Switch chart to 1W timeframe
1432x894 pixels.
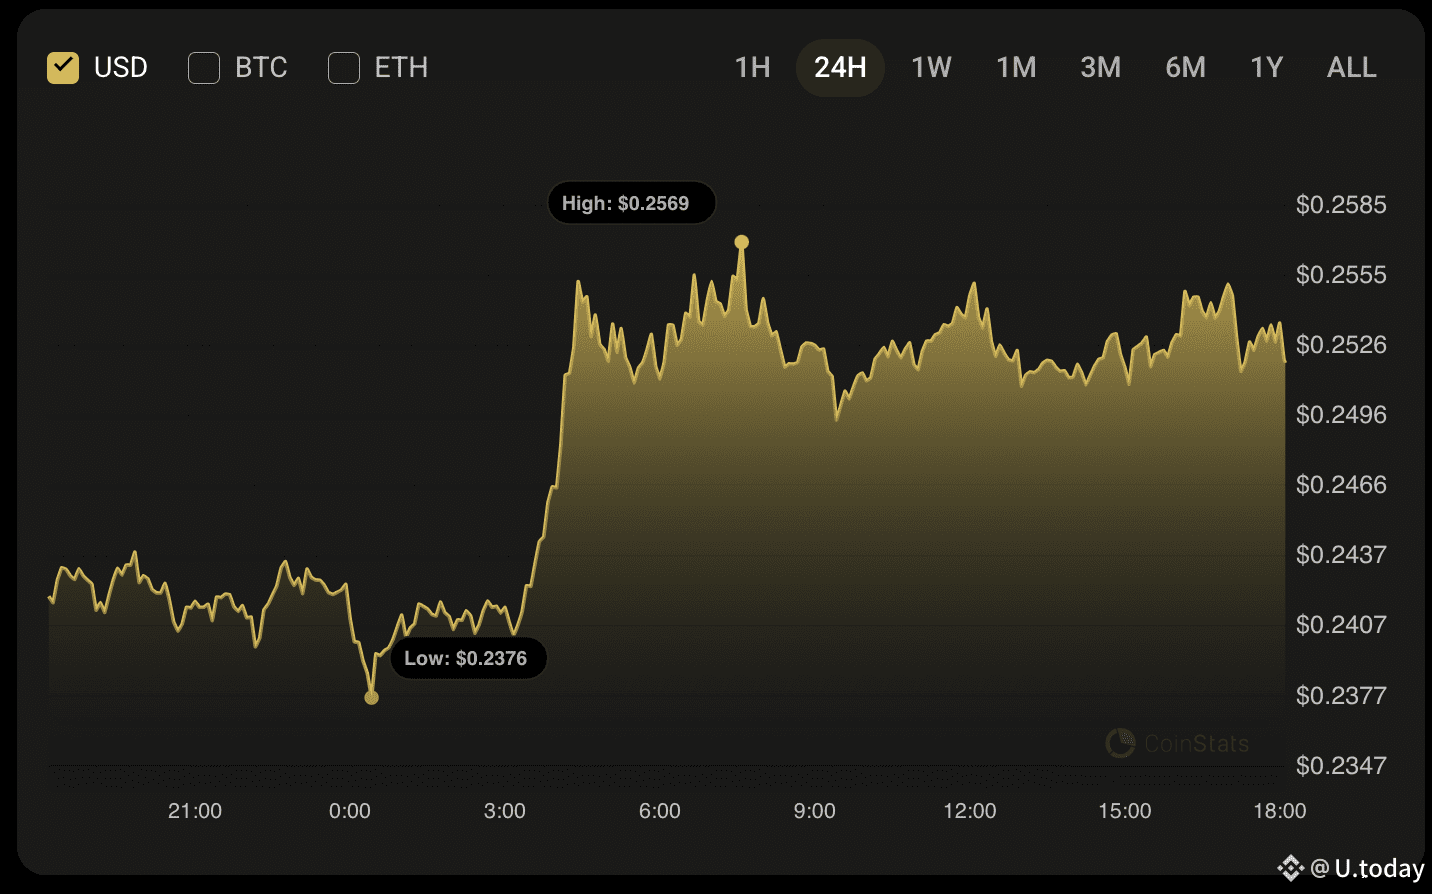931,68
